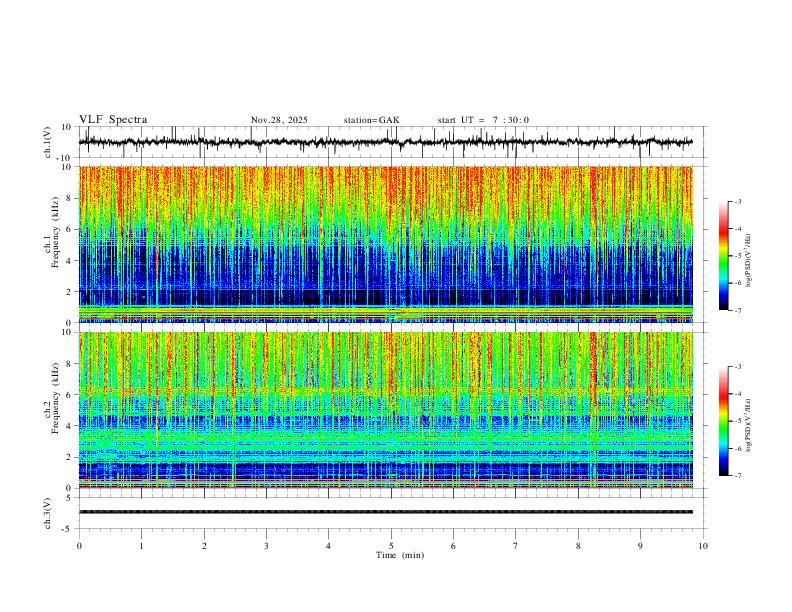Click the ch.3 flat black waveform band
Screen dimensions: 792x612
386,512
